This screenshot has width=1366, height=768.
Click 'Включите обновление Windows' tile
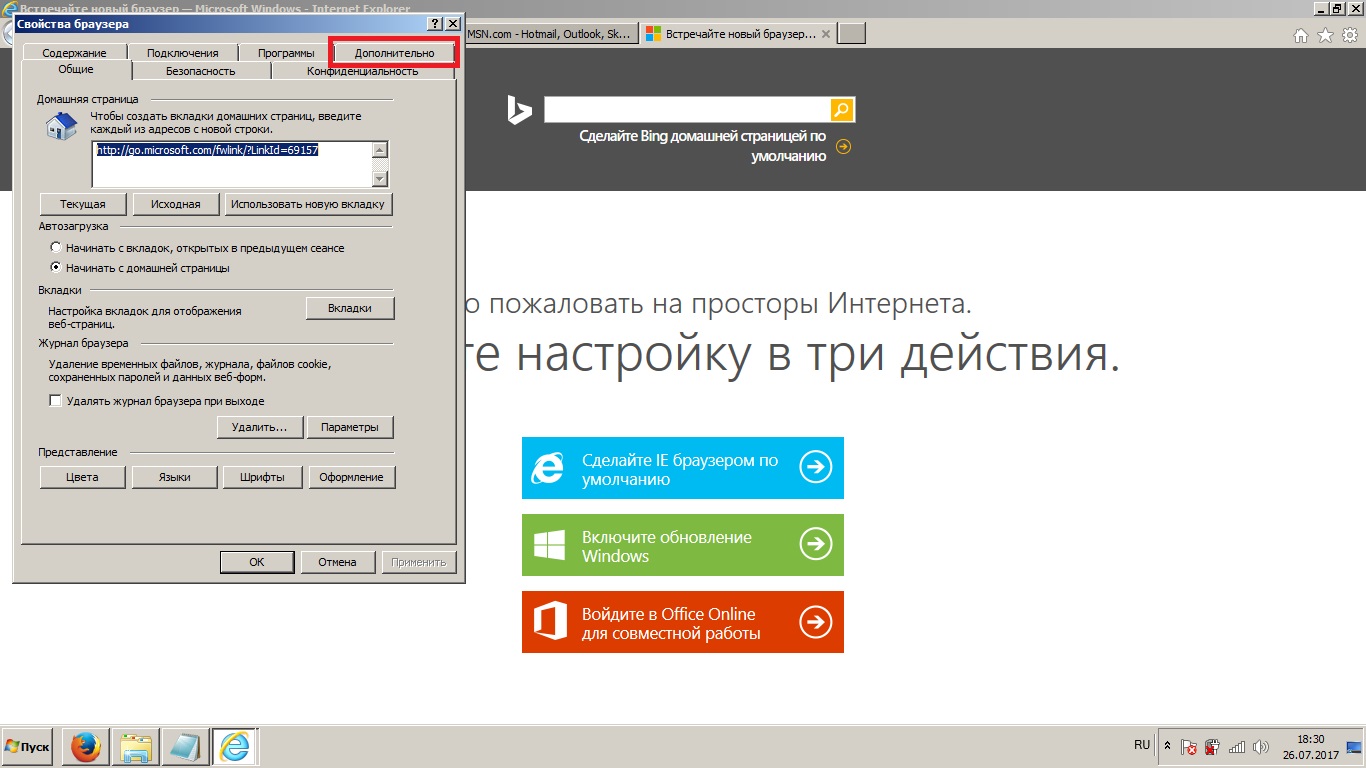pos(683,545)
